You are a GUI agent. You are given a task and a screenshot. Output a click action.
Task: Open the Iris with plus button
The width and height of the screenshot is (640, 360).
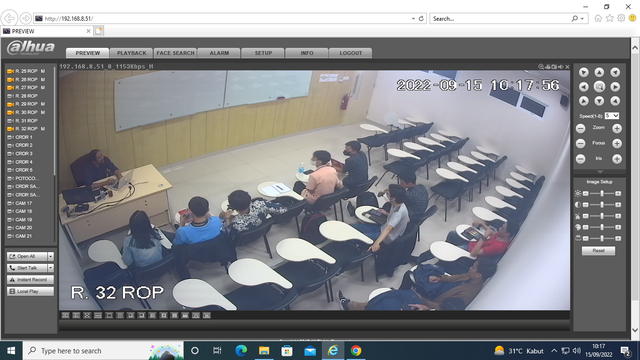617,159
